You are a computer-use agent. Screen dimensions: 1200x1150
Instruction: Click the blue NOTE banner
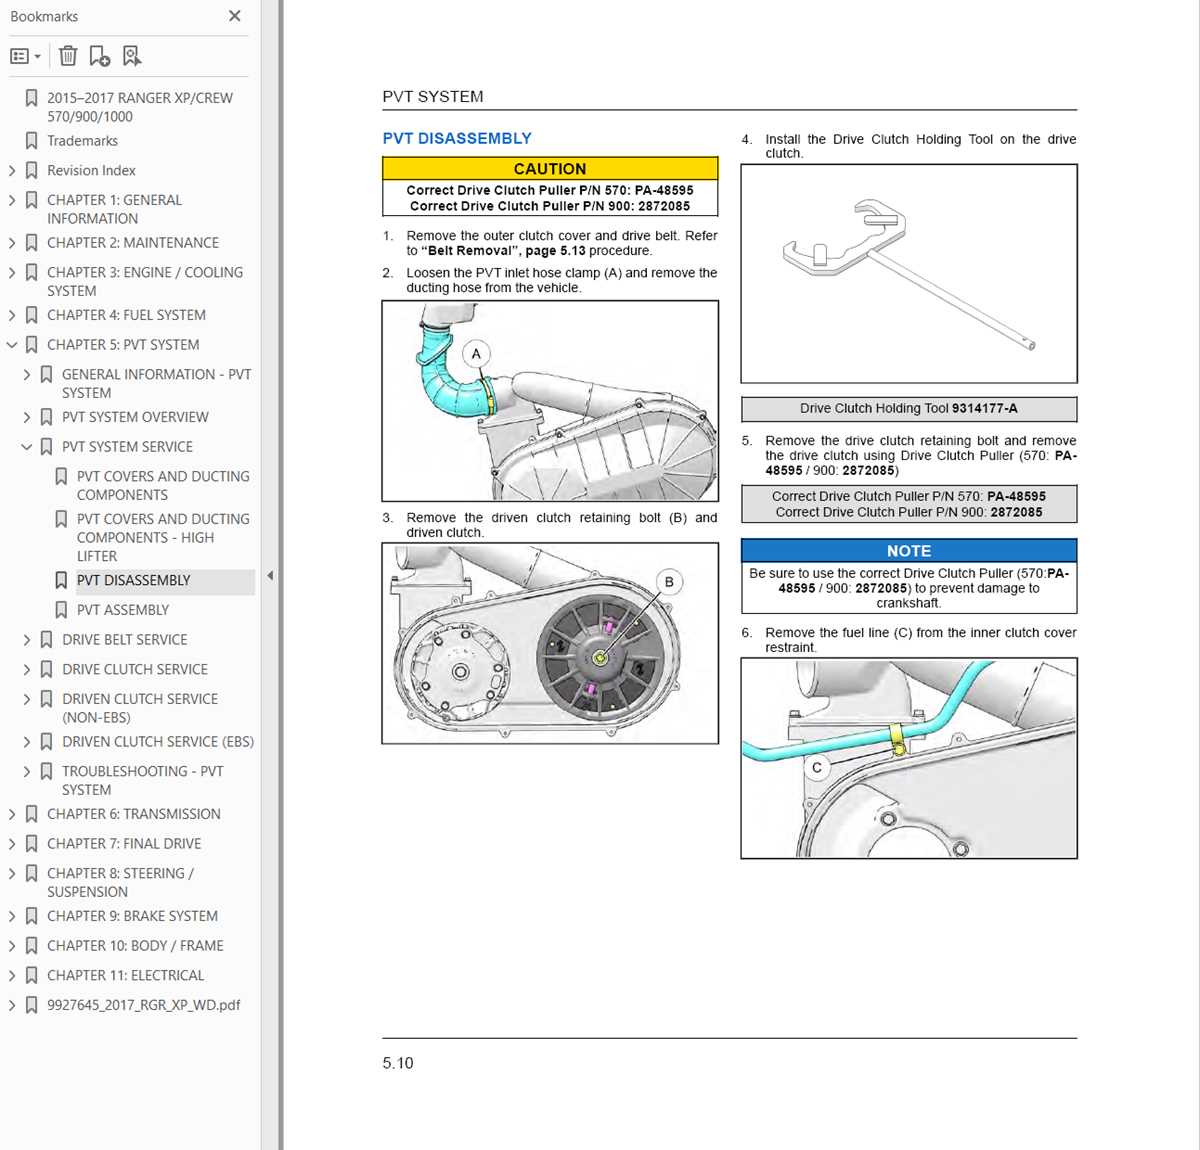pos(909,551)
